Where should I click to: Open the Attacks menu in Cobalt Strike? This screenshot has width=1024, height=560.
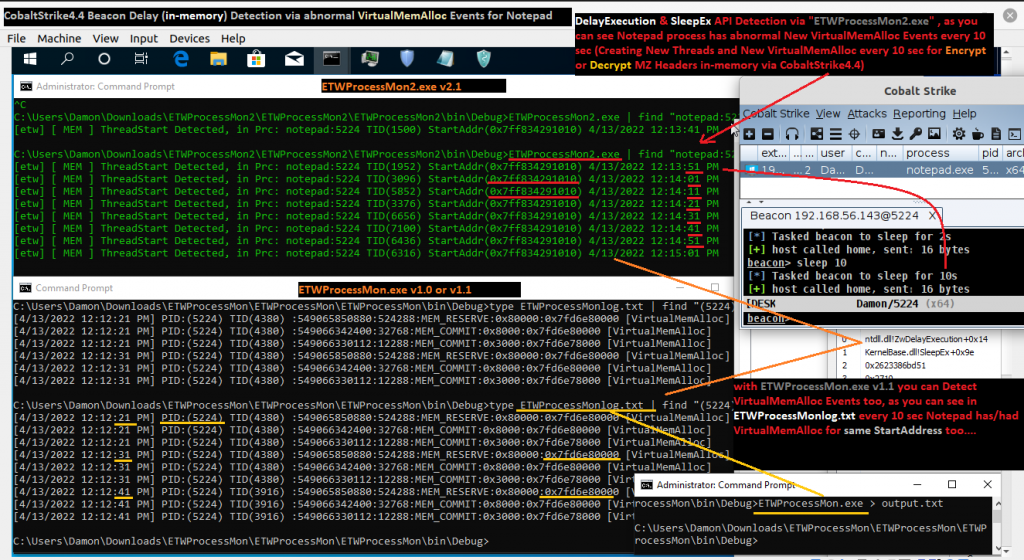click(x=867, y=114)
